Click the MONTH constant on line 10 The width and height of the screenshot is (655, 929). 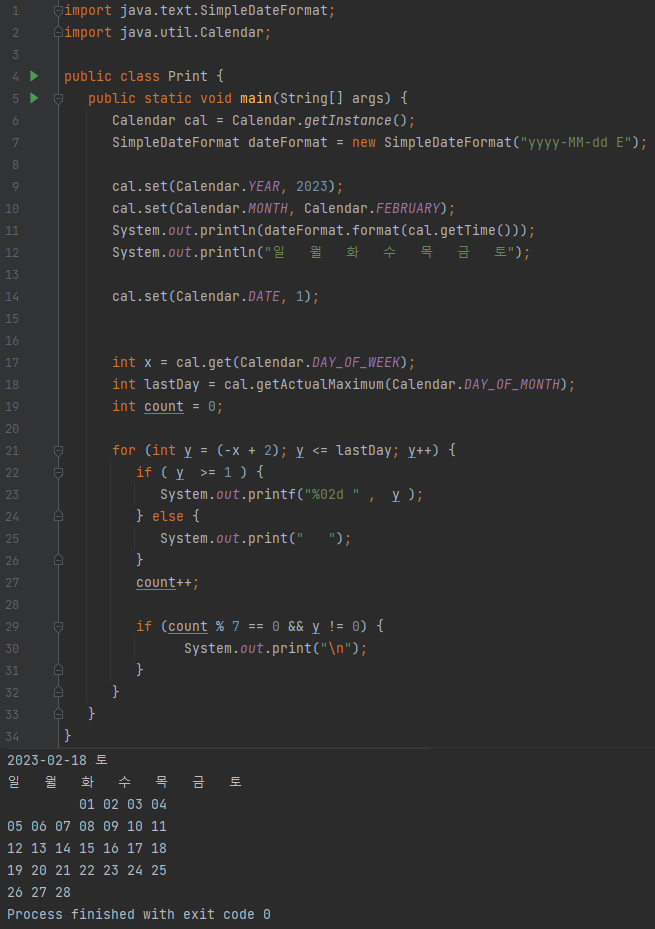(x=268, y=208)
